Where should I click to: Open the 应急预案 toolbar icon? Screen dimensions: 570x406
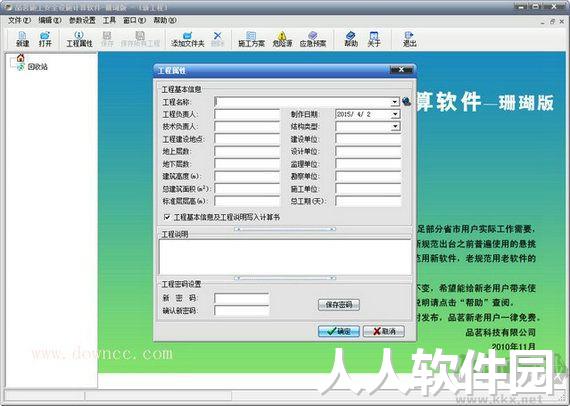(313, 39)
